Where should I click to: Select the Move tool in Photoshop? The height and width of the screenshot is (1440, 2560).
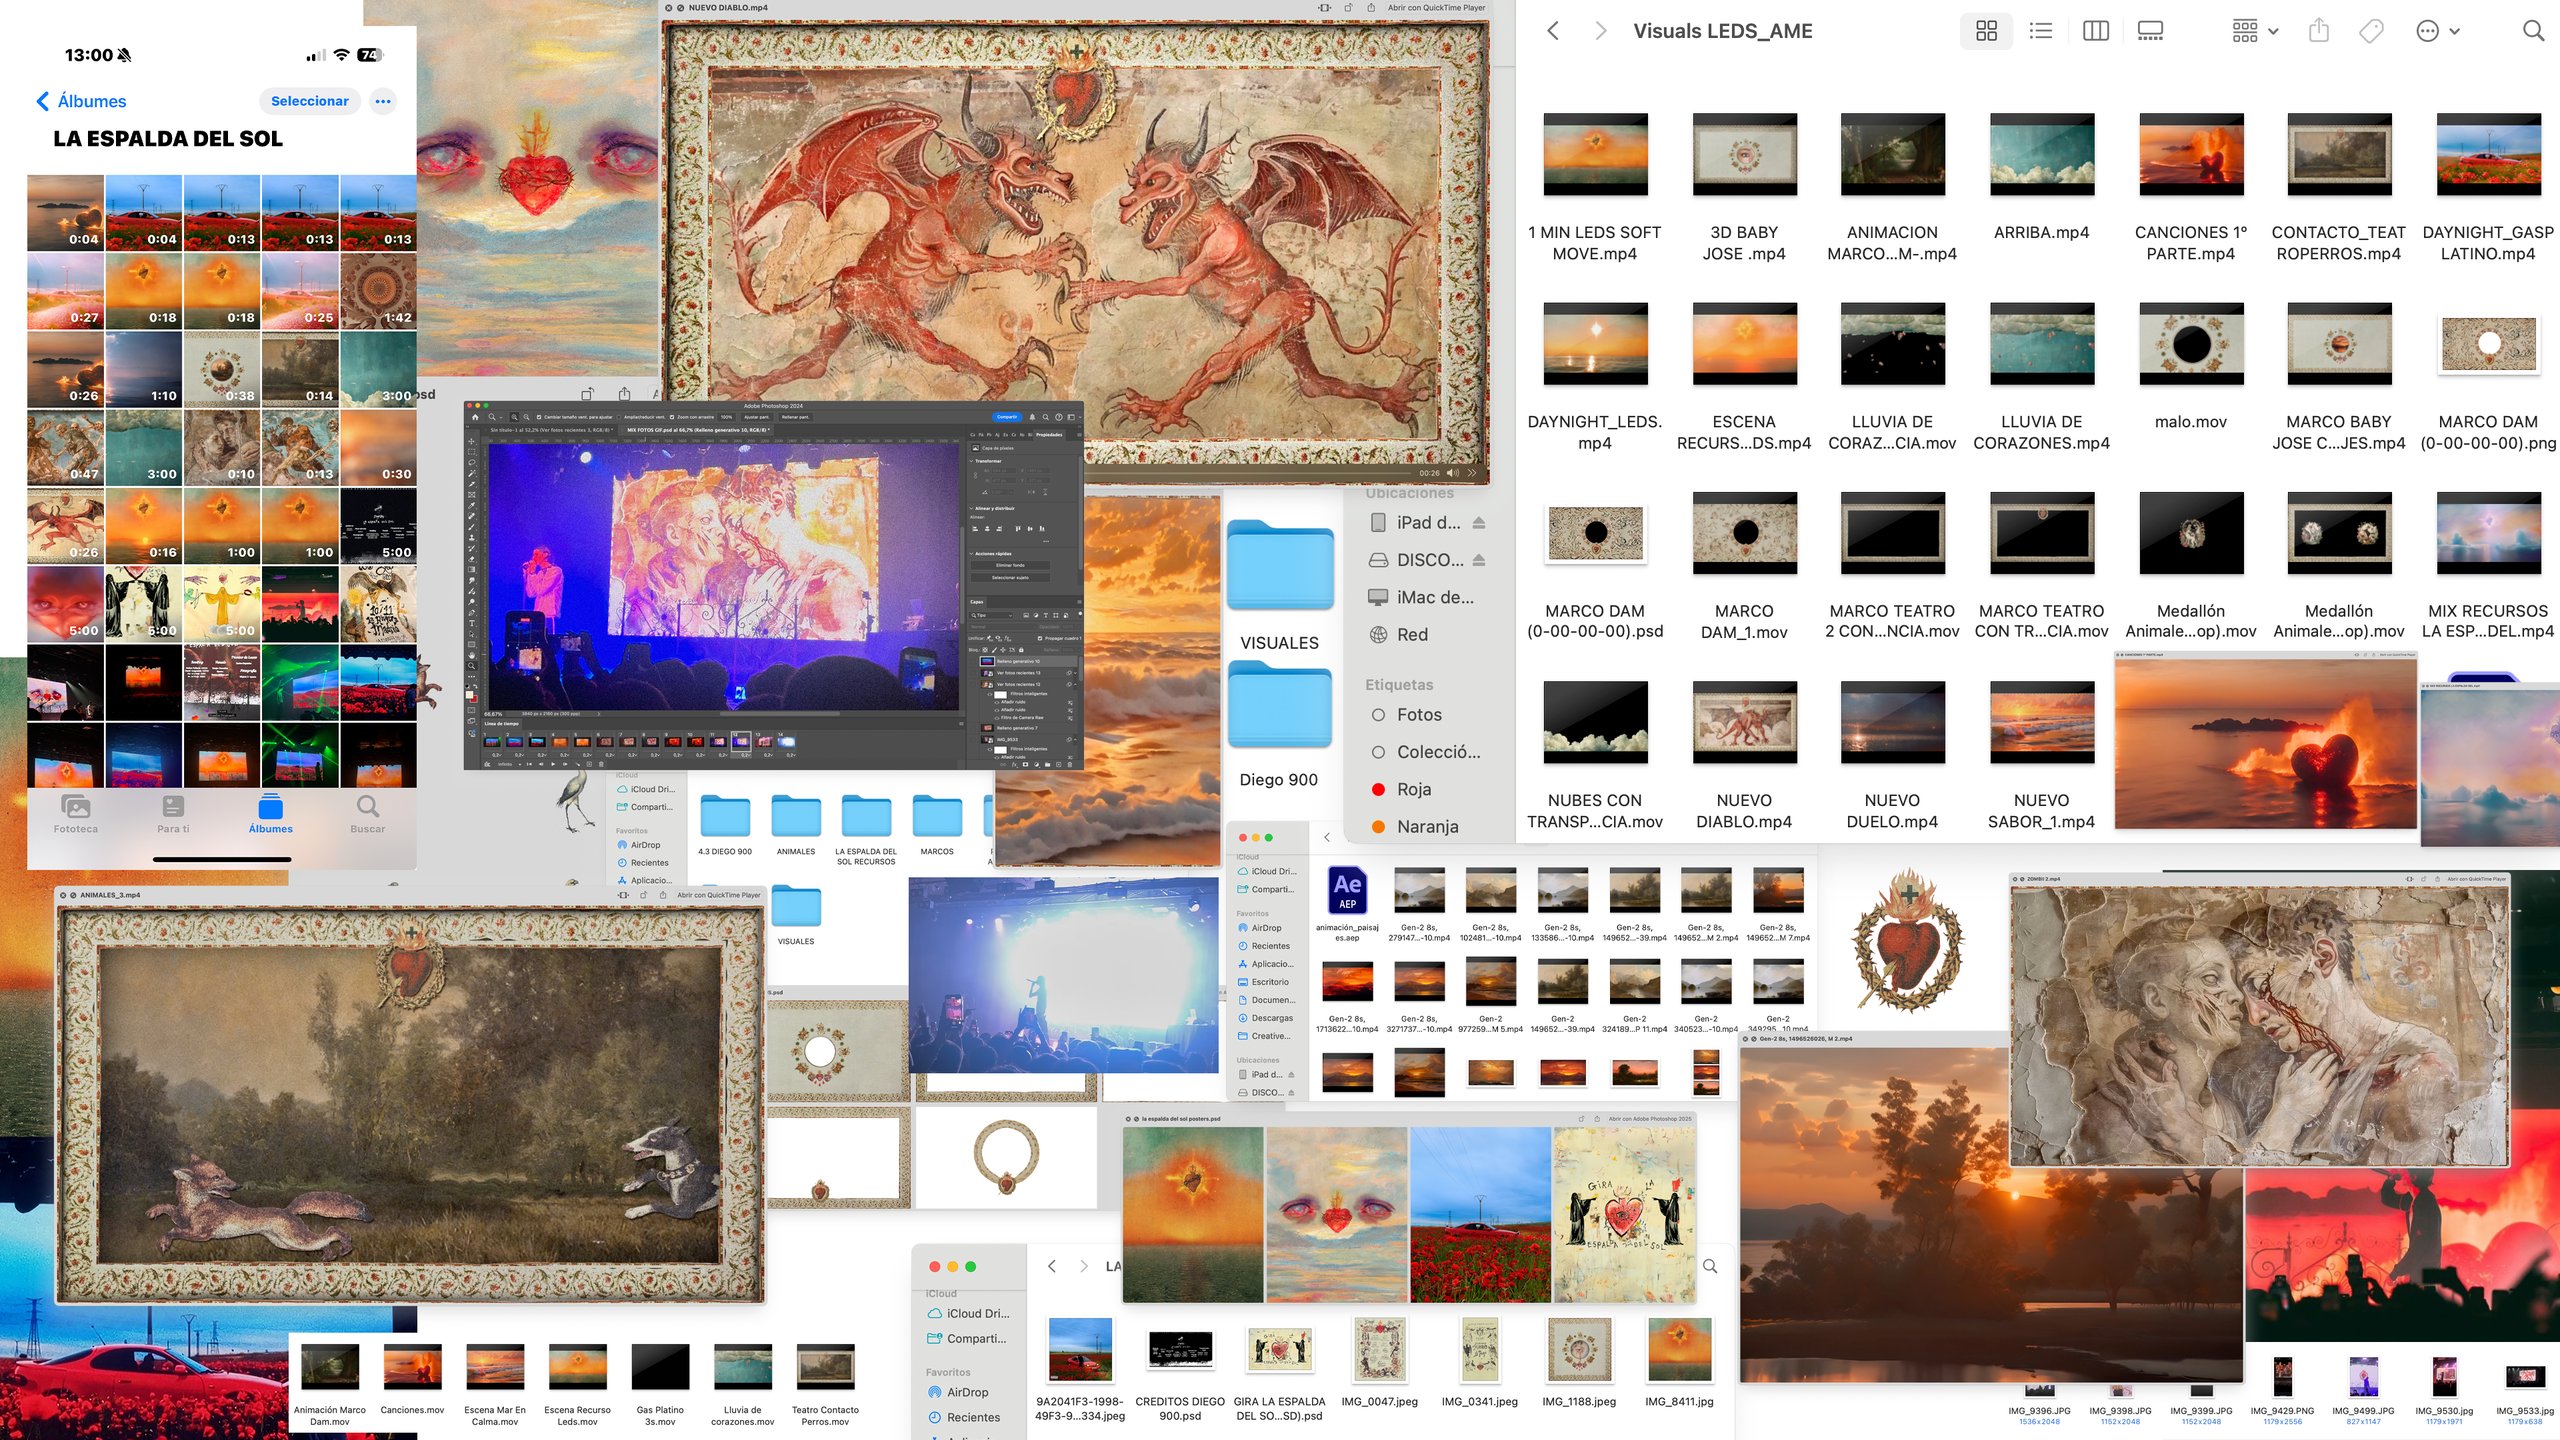(x=472, y=441)
